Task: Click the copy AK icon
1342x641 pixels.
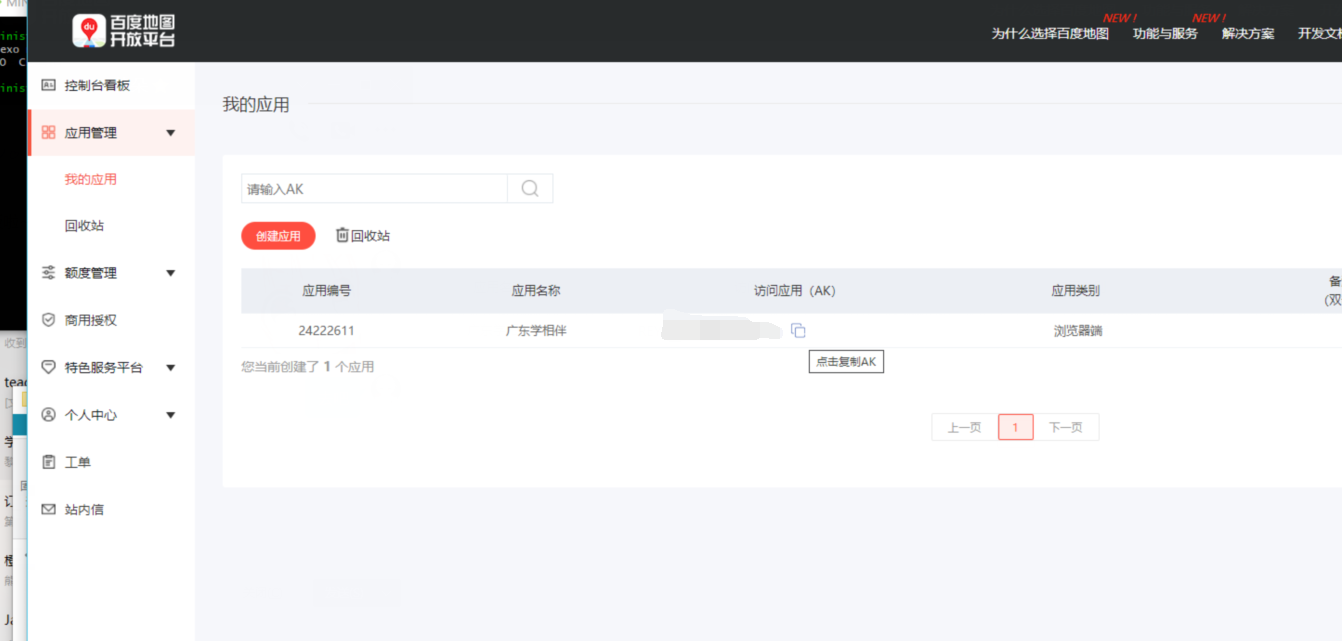Action: 798,331
